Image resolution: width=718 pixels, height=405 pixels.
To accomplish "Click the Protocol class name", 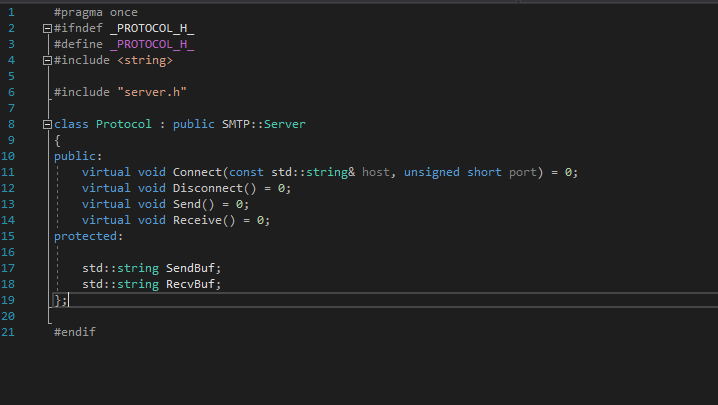I will point(124,124).
